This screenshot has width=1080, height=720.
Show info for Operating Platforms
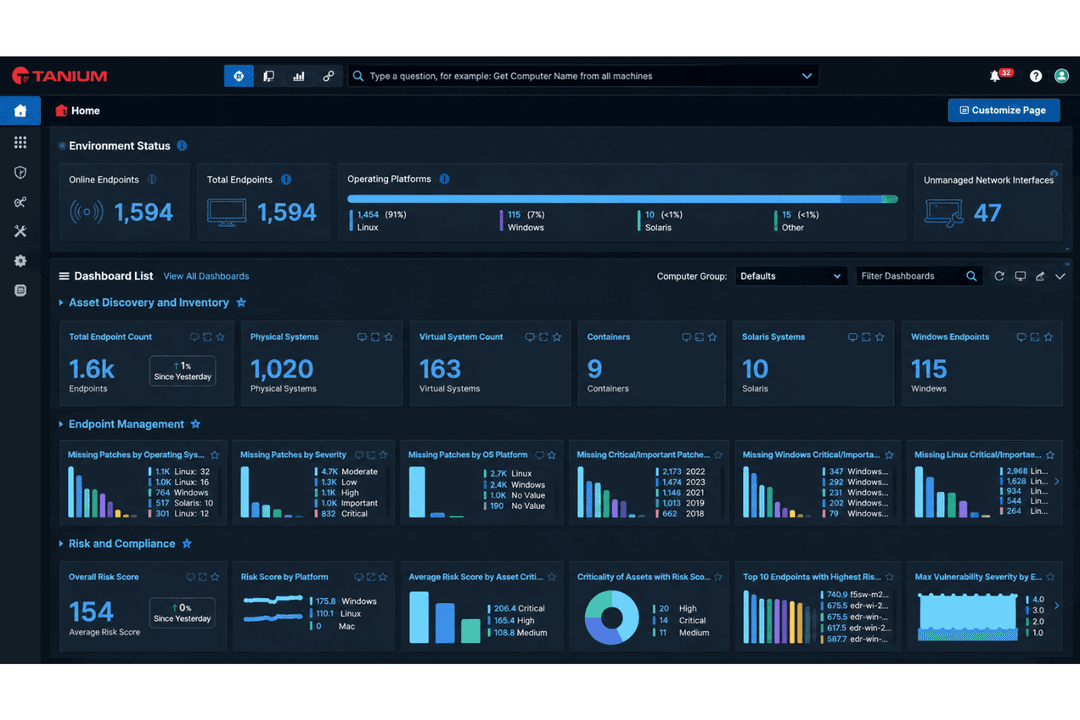pyautogui.click(x=444, y=178)
